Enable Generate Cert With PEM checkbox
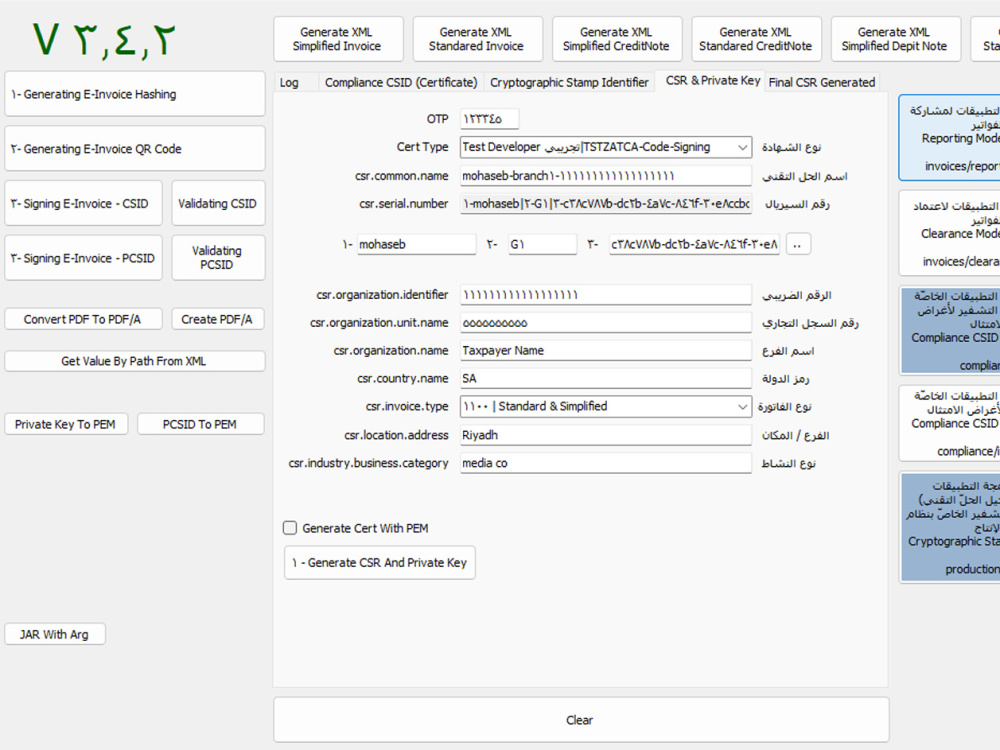1000x750 pixels. (290, 528)
